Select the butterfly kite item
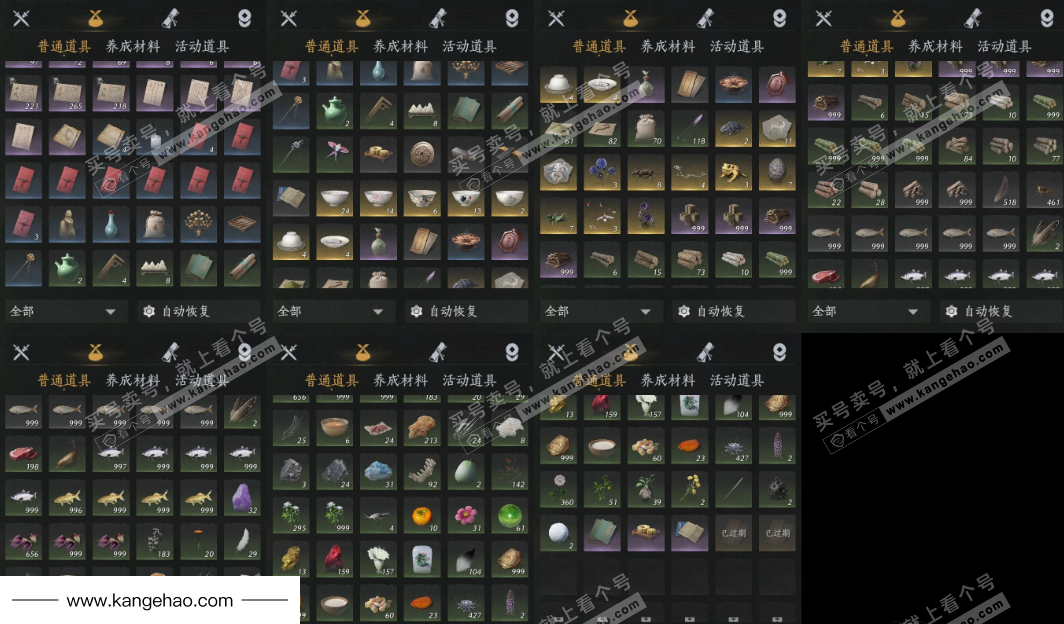 [x=335, y=153]
